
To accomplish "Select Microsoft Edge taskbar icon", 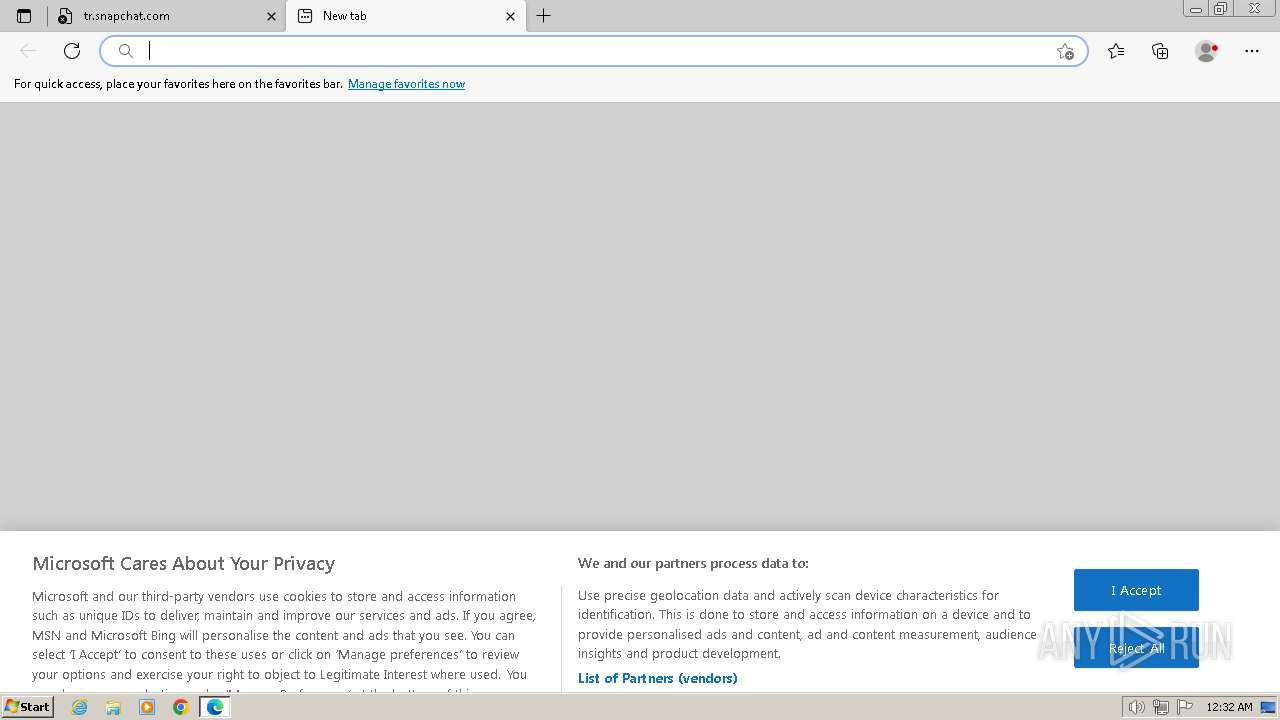I will coord(214,707).
